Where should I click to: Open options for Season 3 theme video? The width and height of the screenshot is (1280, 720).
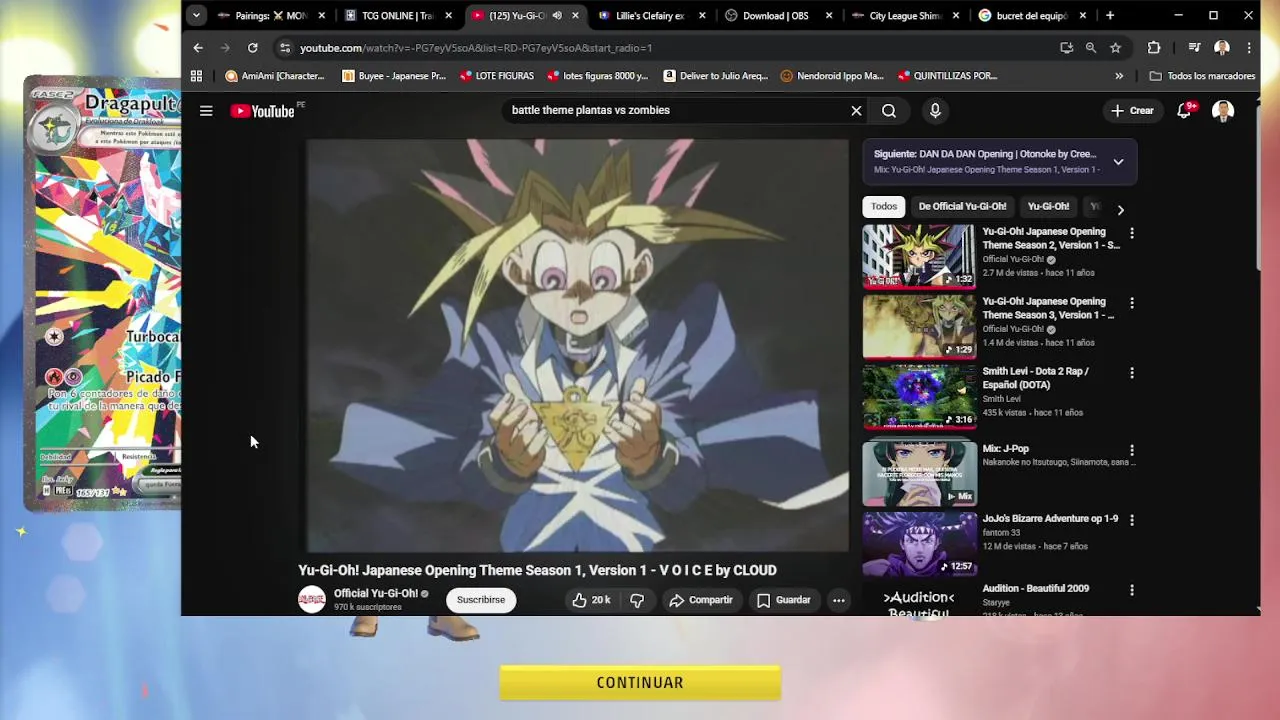1131,303
